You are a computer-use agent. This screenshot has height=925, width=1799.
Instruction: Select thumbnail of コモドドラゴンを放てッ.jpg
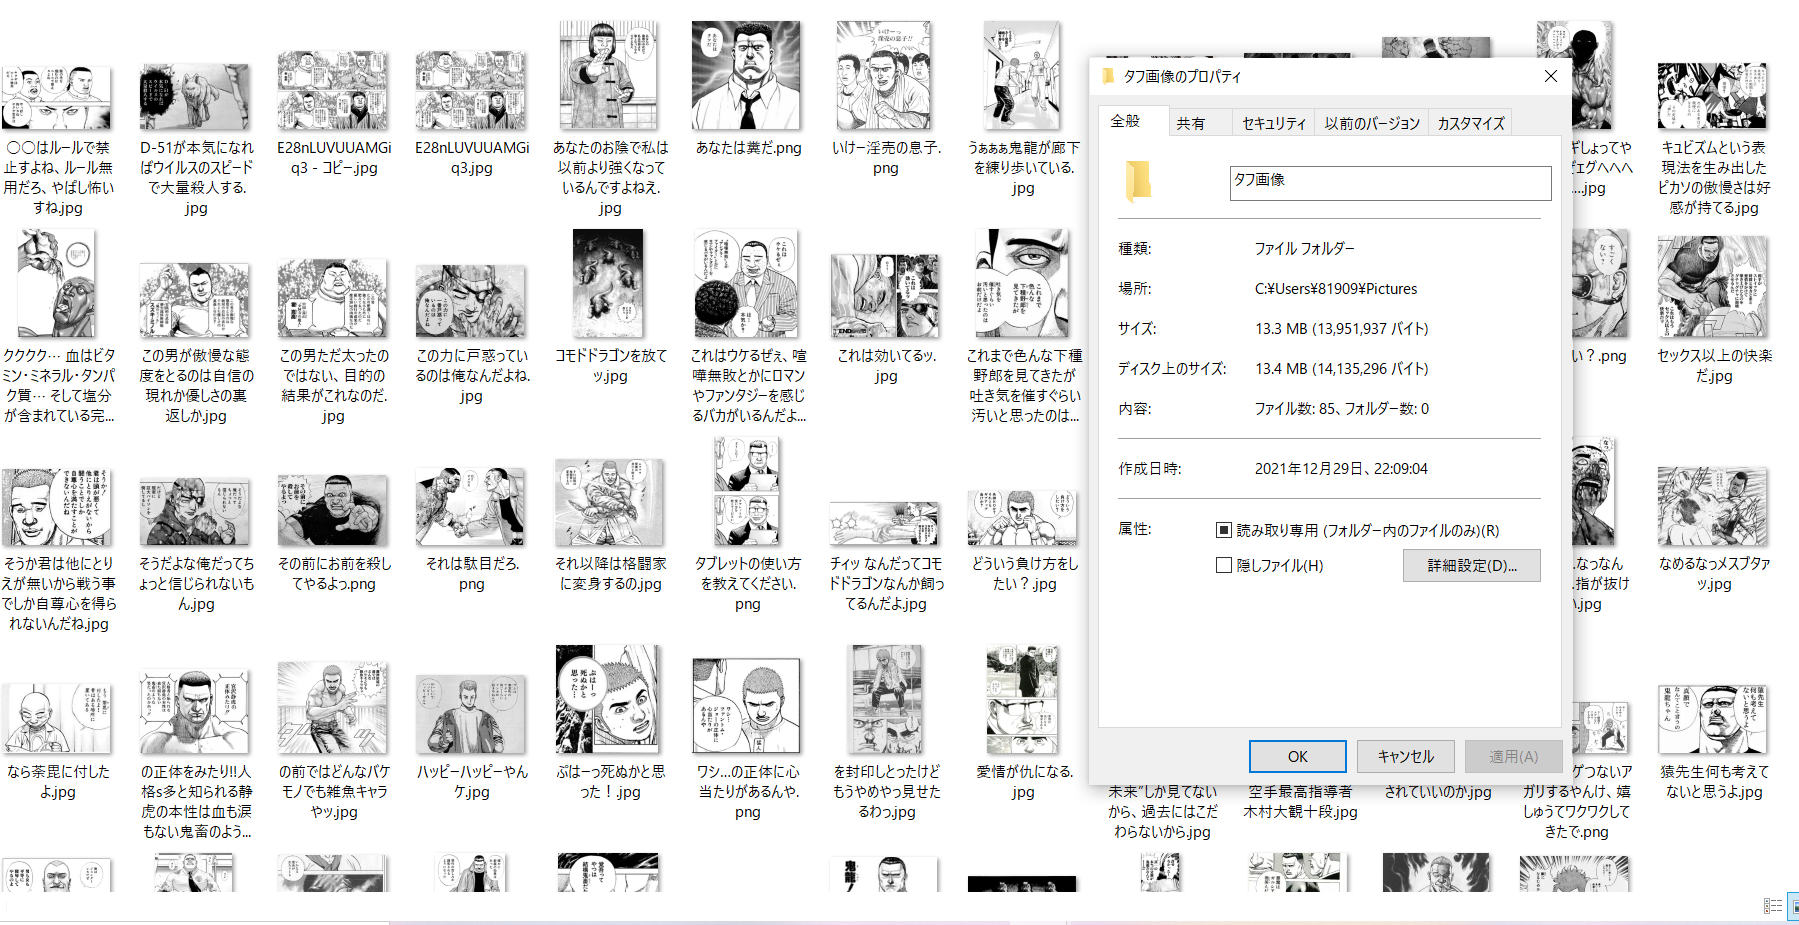(608, 284)
